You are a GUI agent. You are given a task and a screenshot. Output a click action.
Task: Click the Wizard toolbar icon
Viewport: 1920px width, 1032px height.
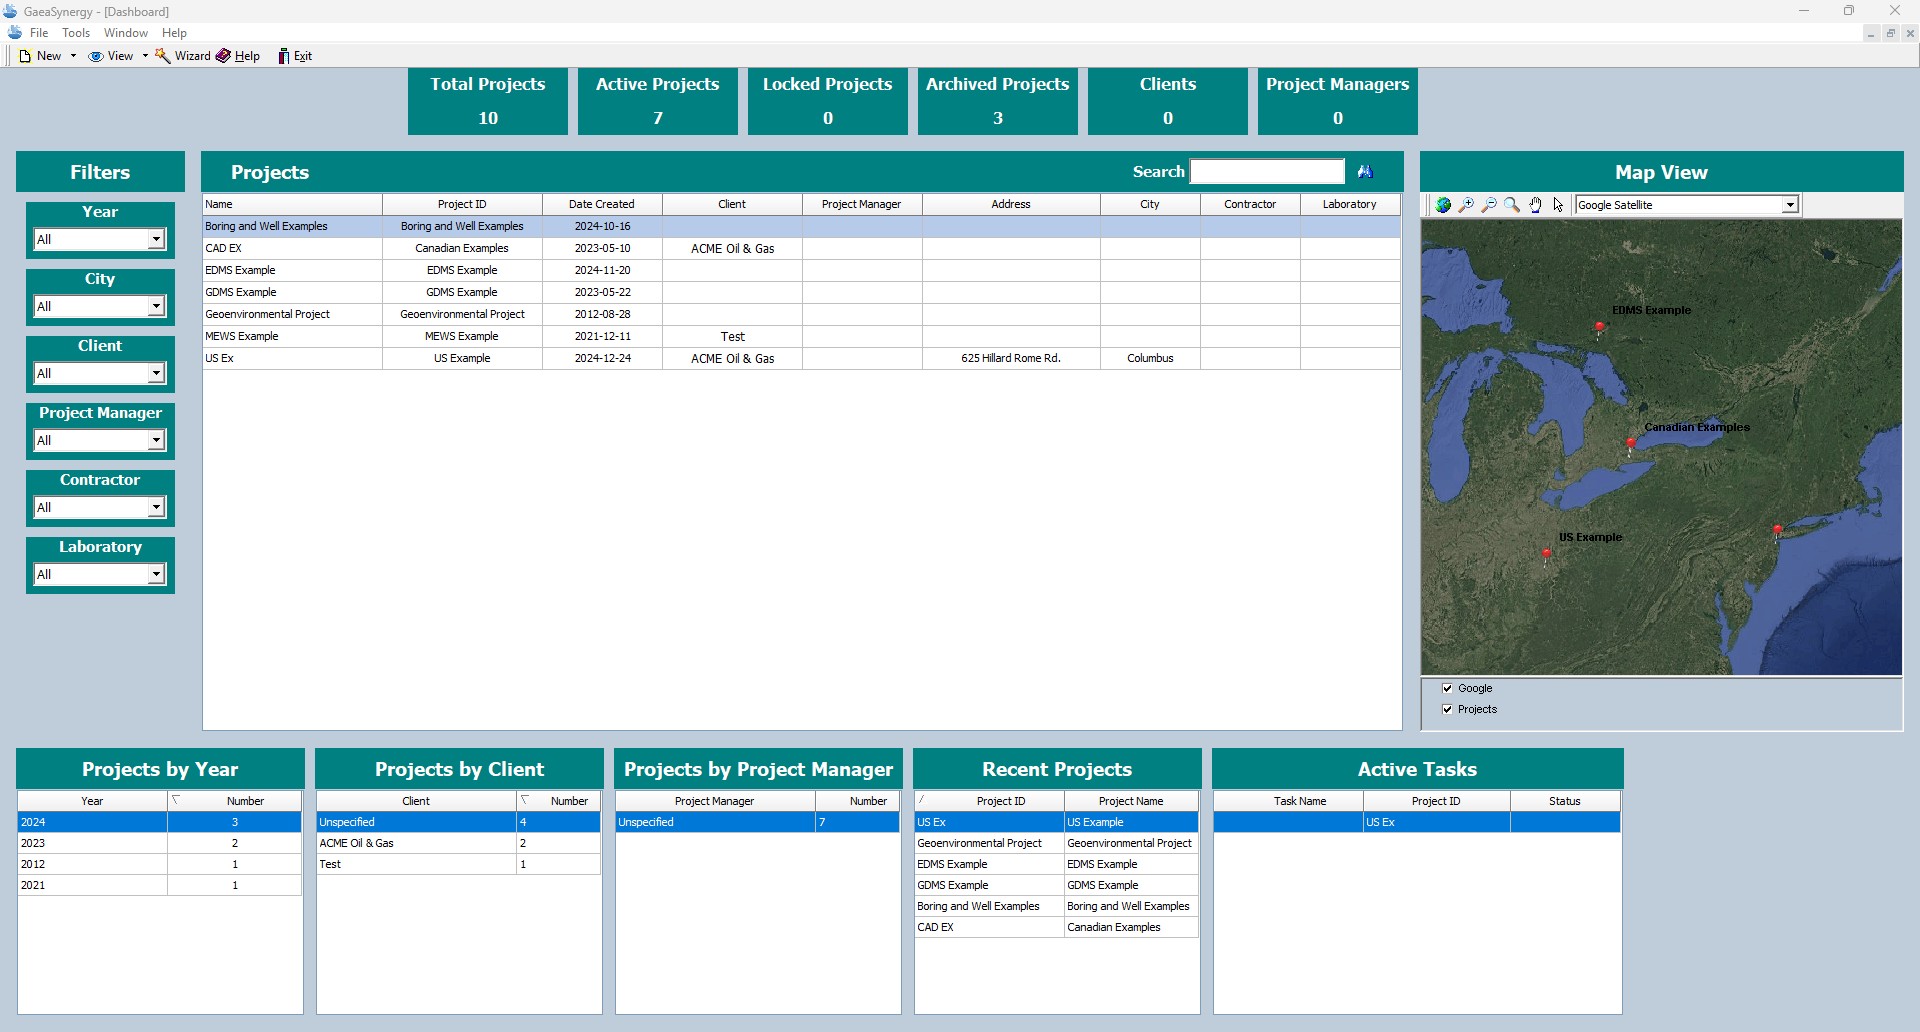[x=182, y=56]
